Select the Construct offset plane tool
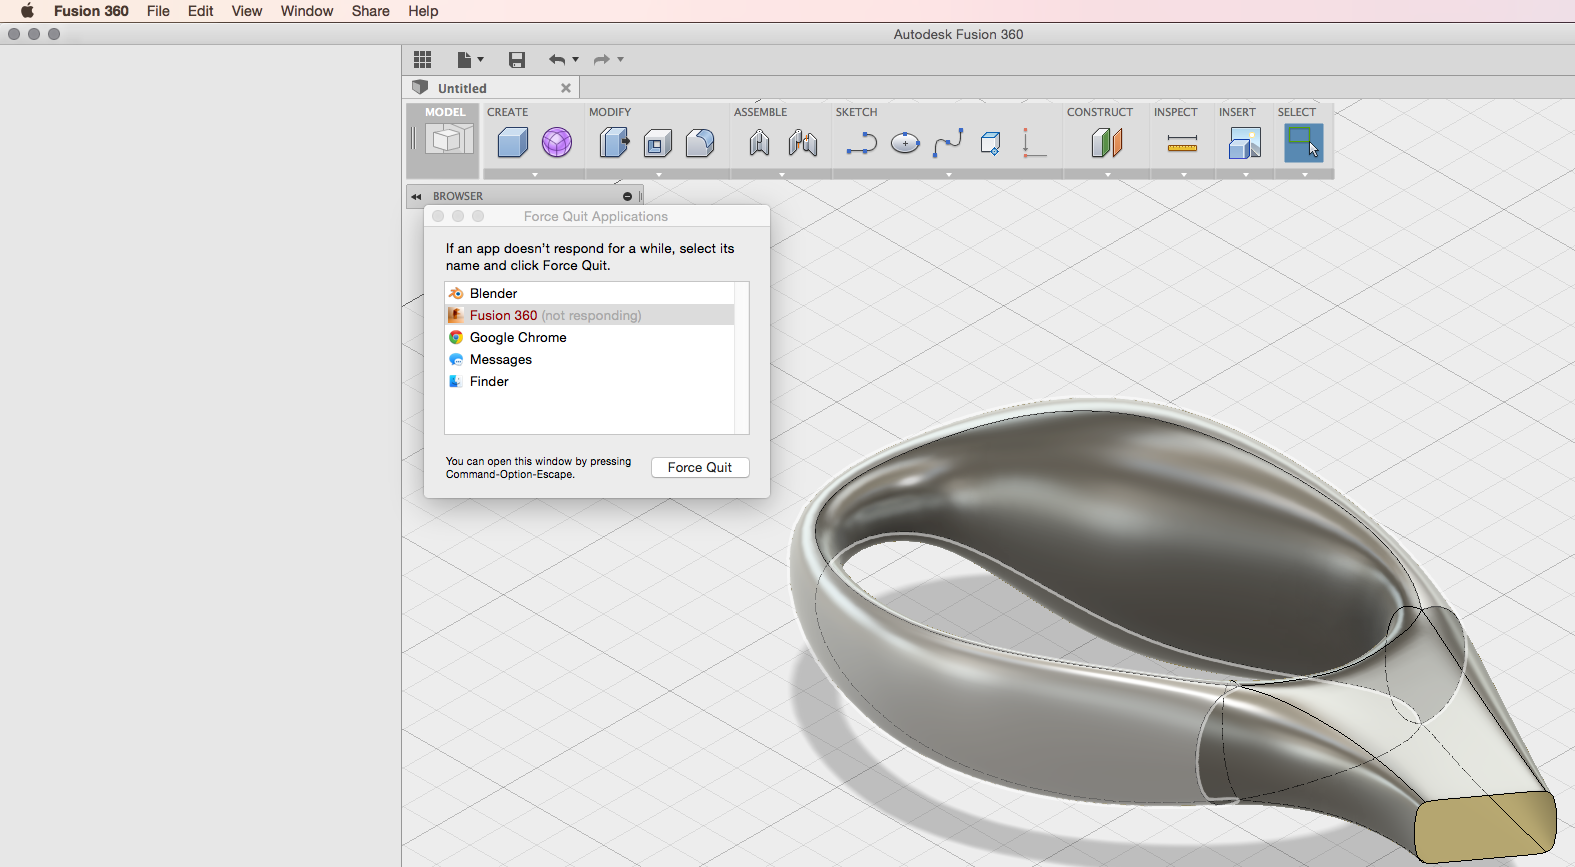 point(1106,143)
